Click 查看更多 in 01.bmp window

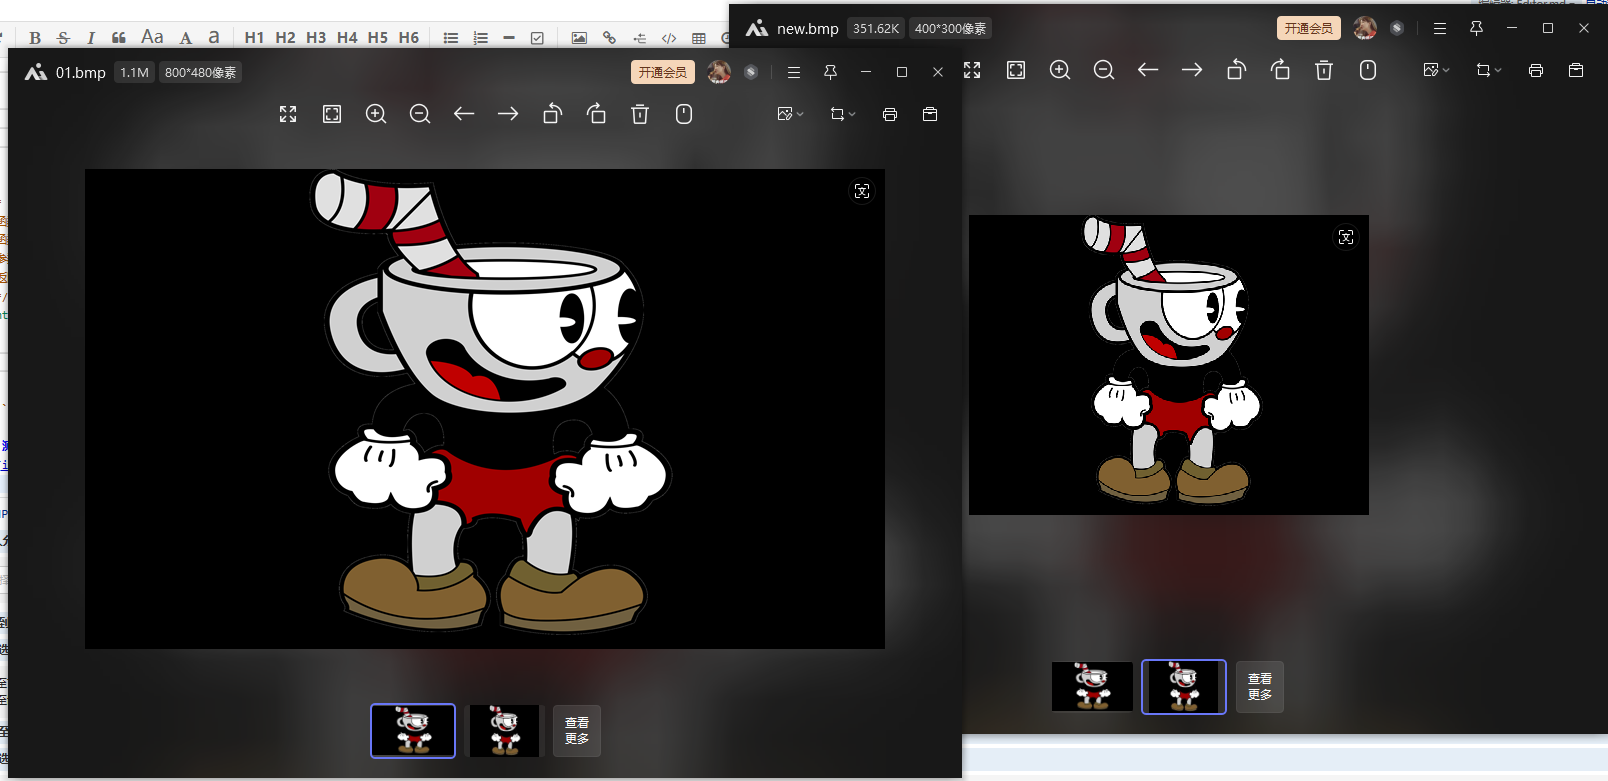coord(577,731)
